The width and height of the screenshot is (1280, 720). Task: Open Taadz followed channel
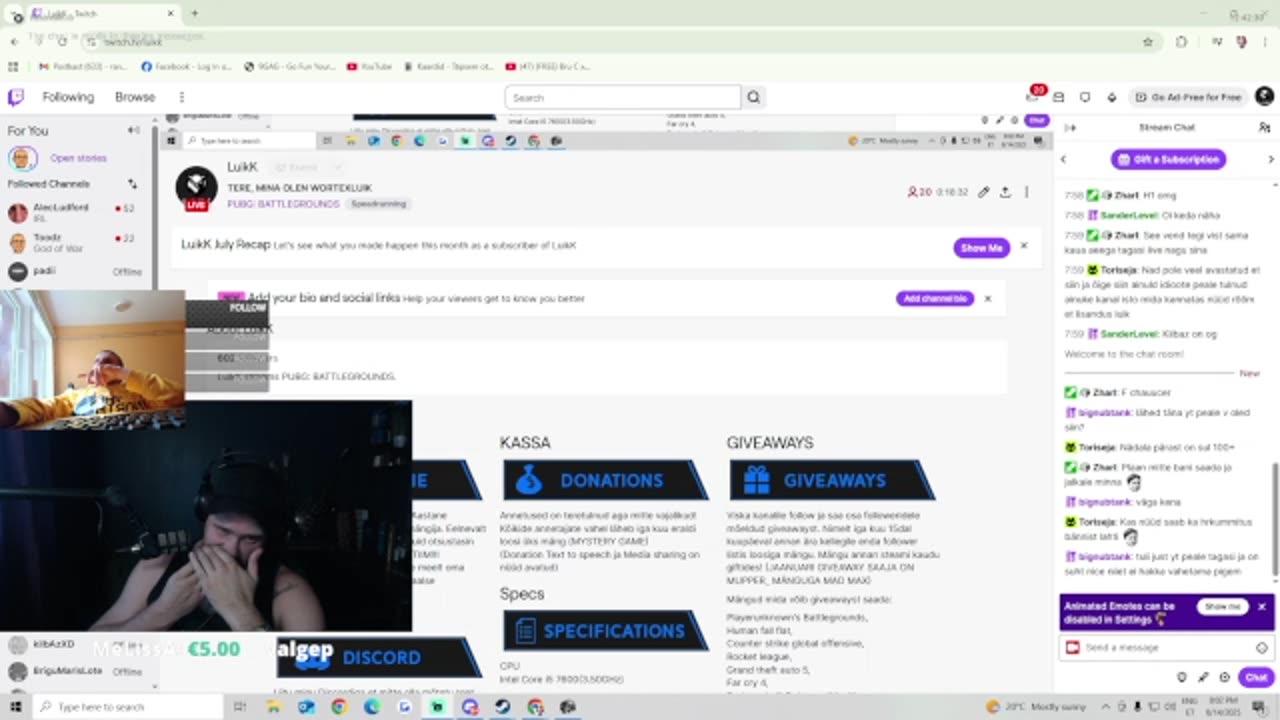click(77, 242)
